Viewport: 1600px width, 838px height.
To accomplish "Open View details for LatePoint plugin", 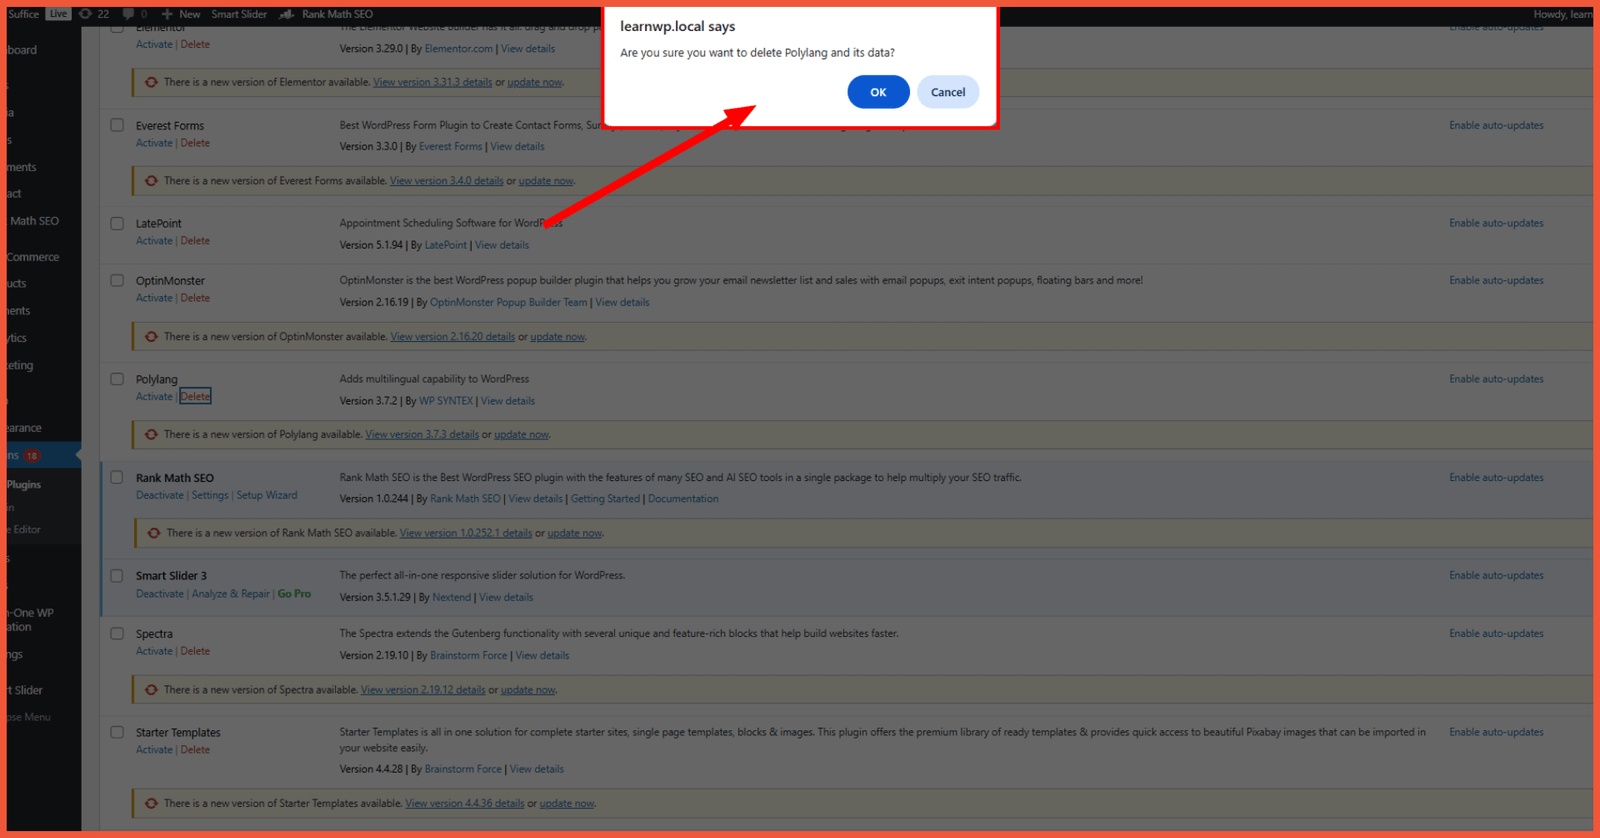I will coord(502,245).
